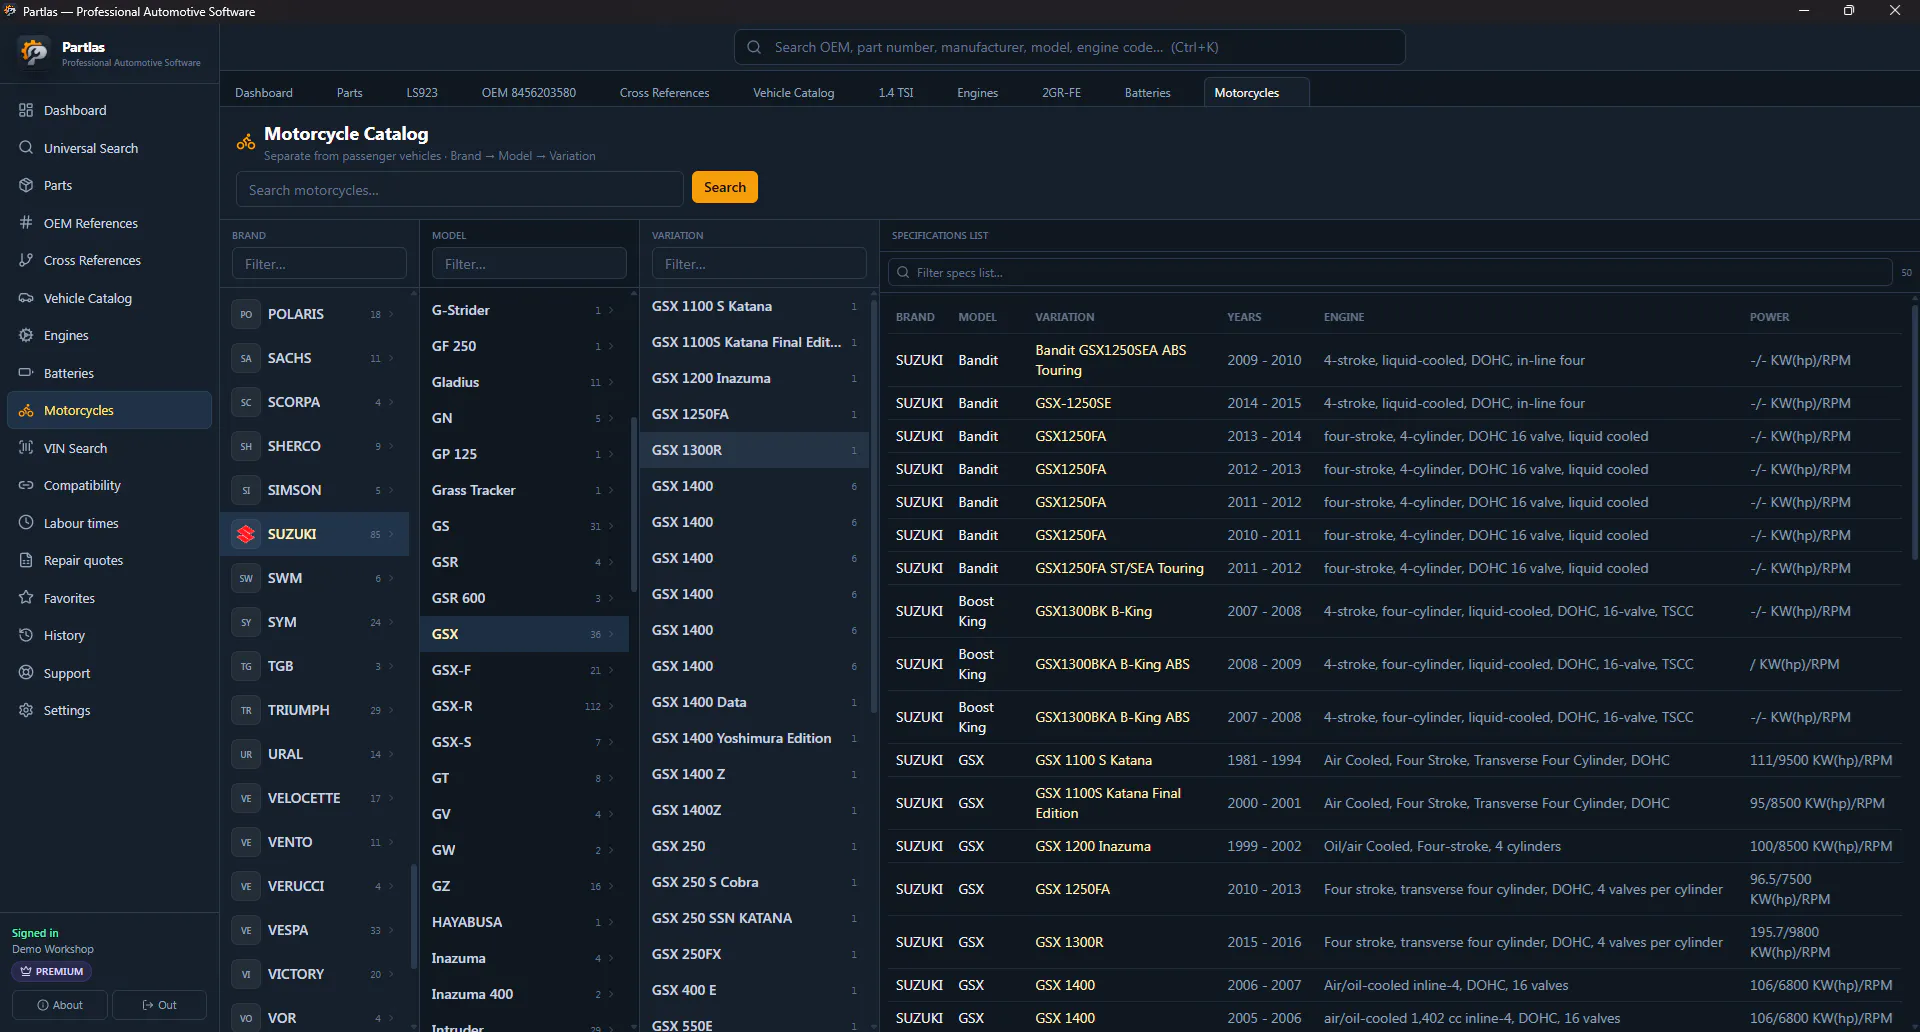Switch to the OEM 8456203580 tab
Screen dimensions: 1920x1032
(x=528, y=92)
